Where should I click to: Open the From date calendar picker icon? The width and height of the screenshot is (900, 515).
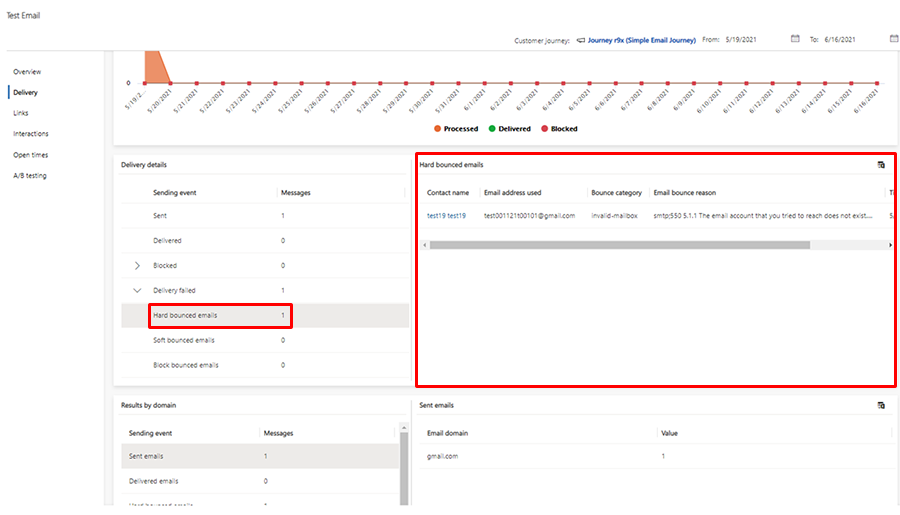tap(795, 38)
